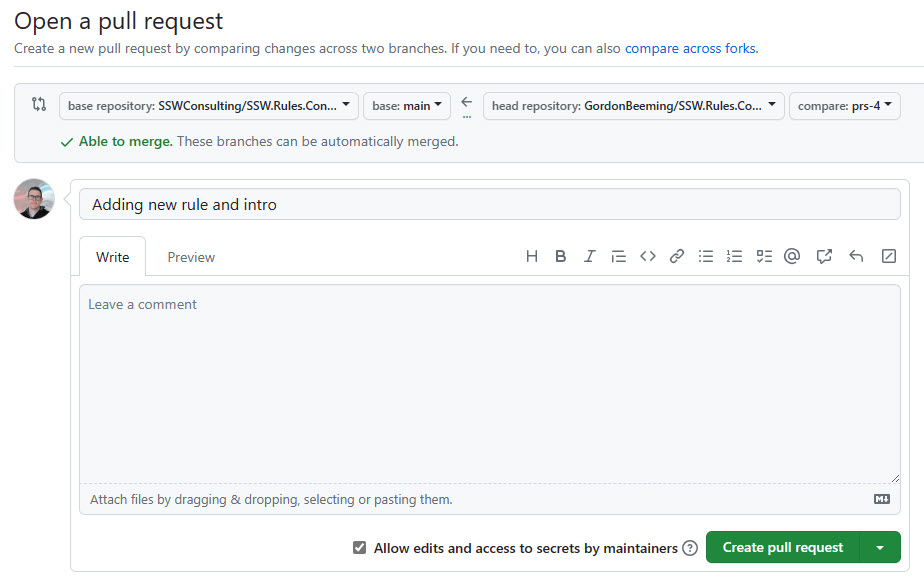Mention a user with @ icon
Screen dimensions: 924x580
click(x=792, y=257)
